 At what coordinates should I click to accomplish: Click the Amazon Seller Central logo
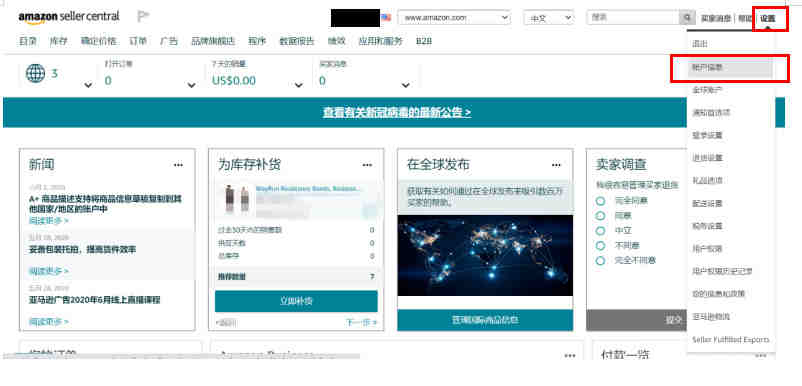(69, 17)
